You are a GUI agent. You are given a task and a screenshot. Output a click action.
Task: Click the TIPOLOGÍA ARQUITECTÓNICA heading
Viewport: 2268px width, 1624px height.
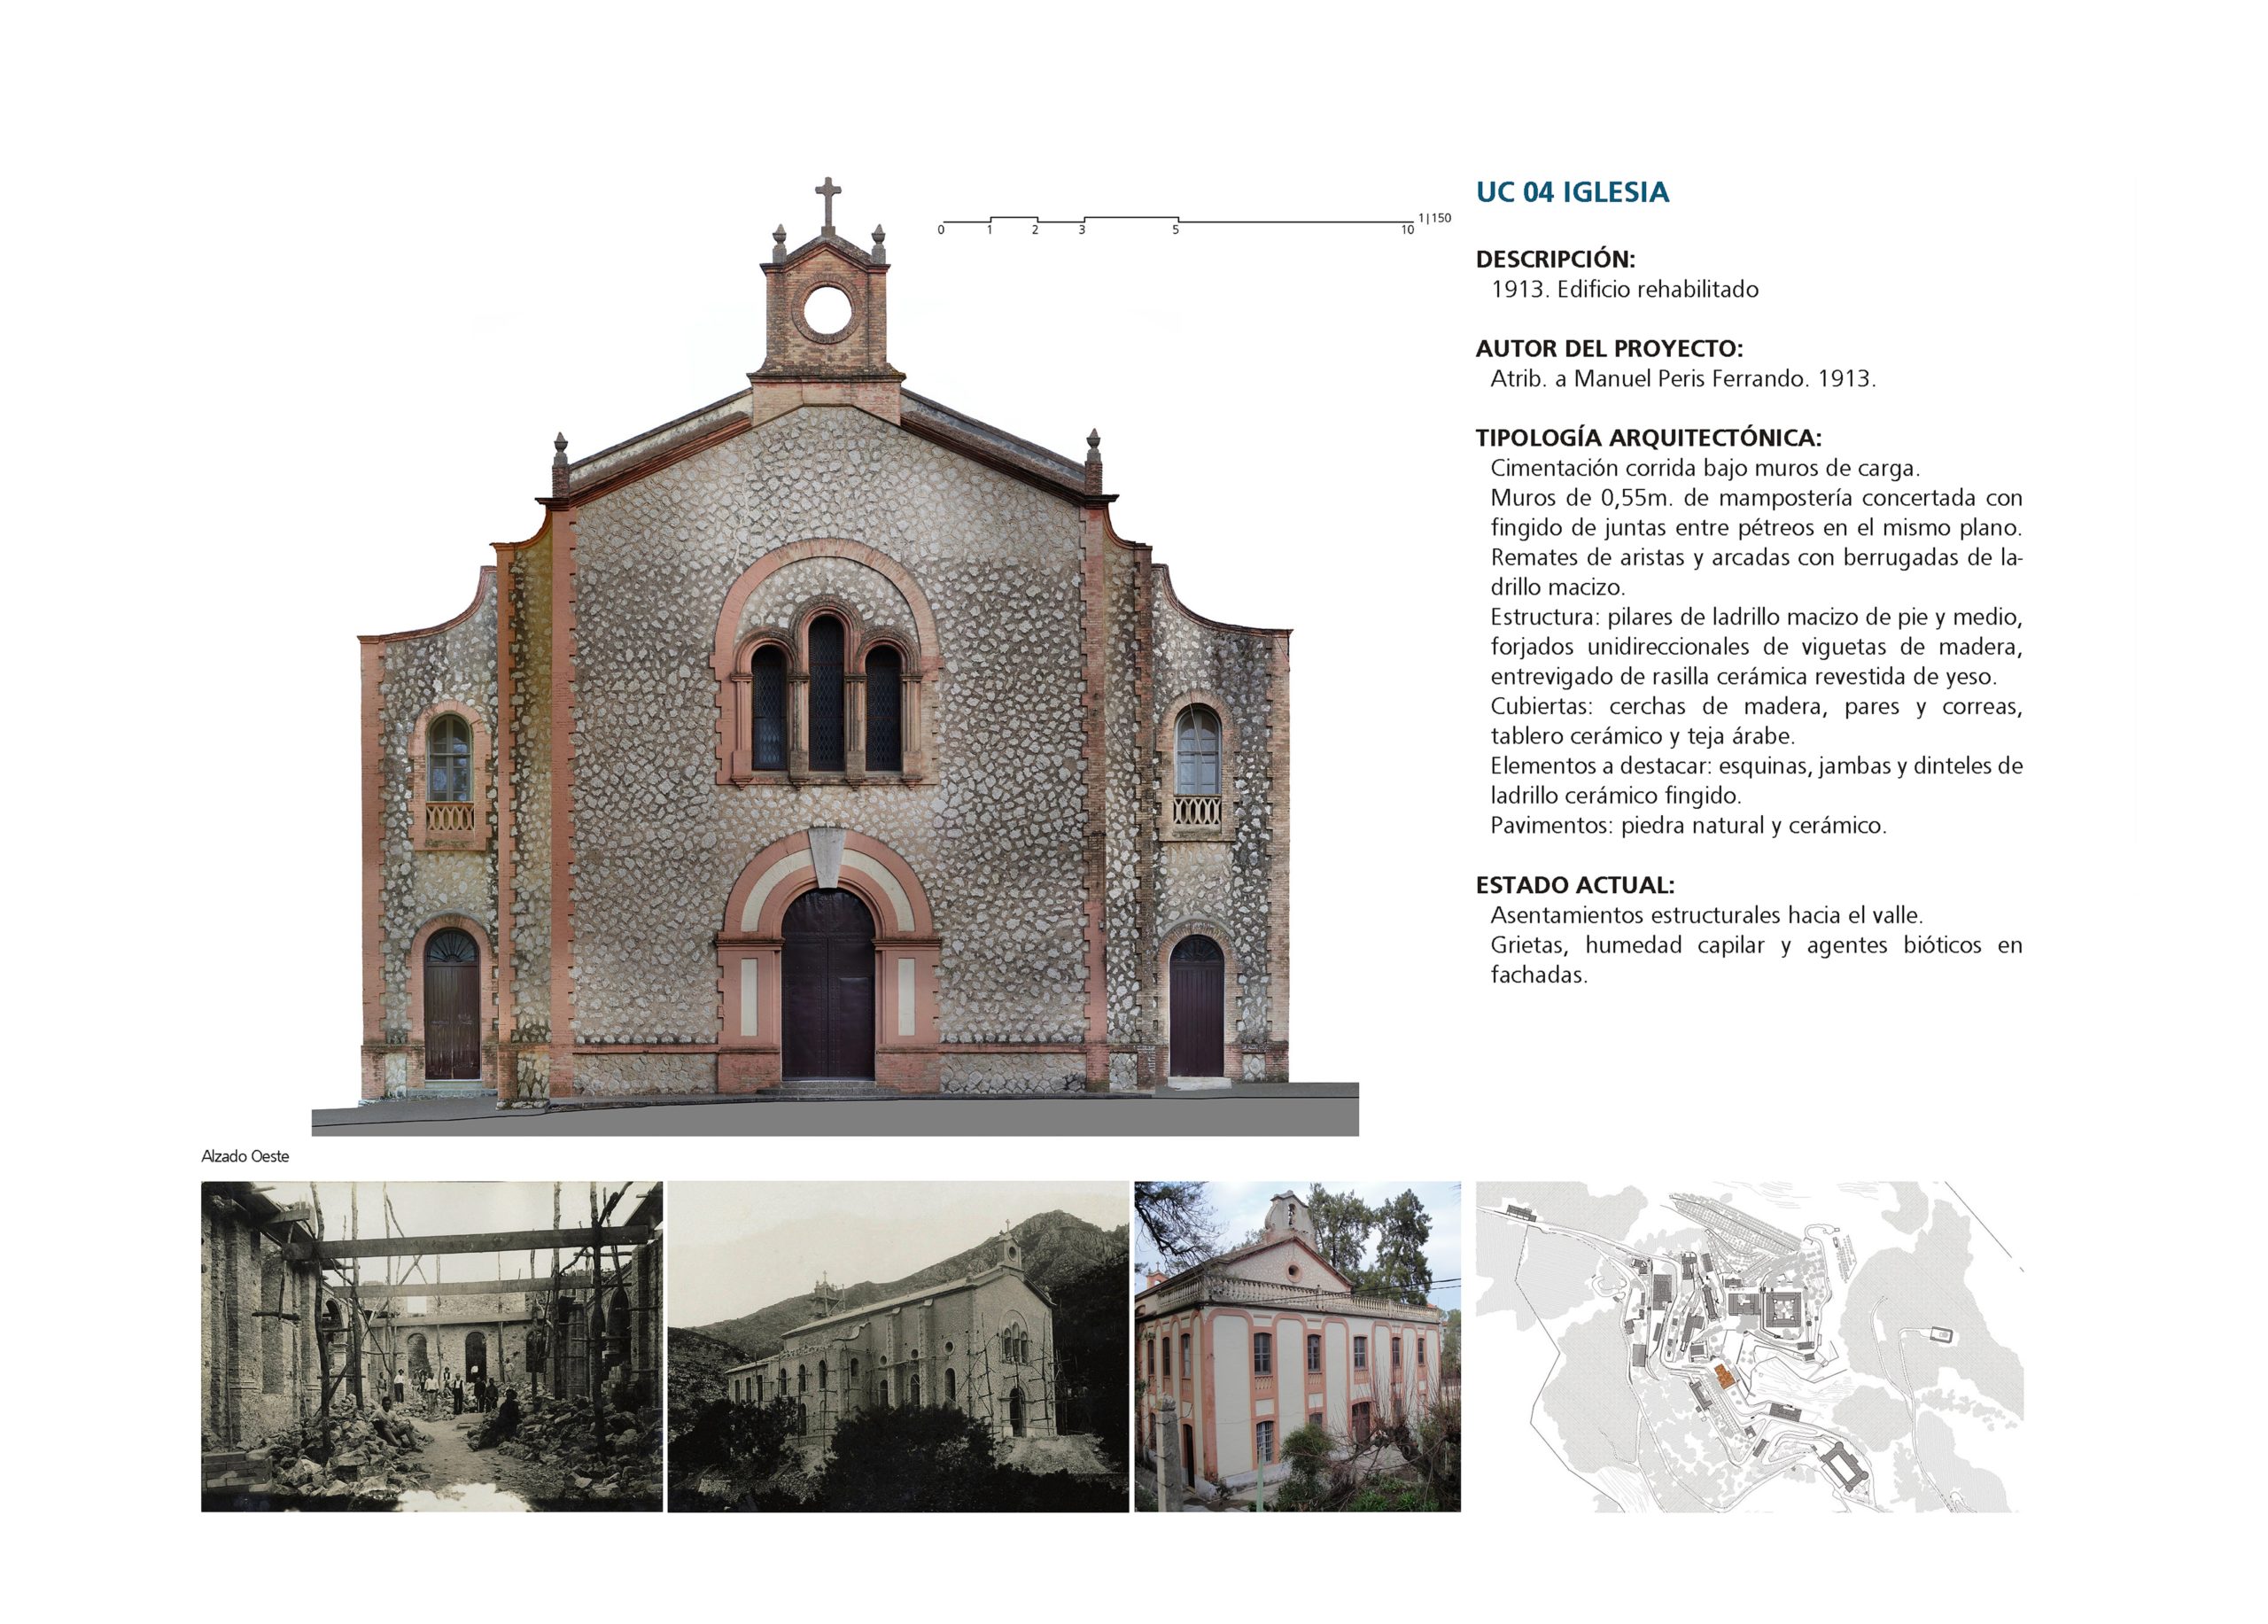1648,438
